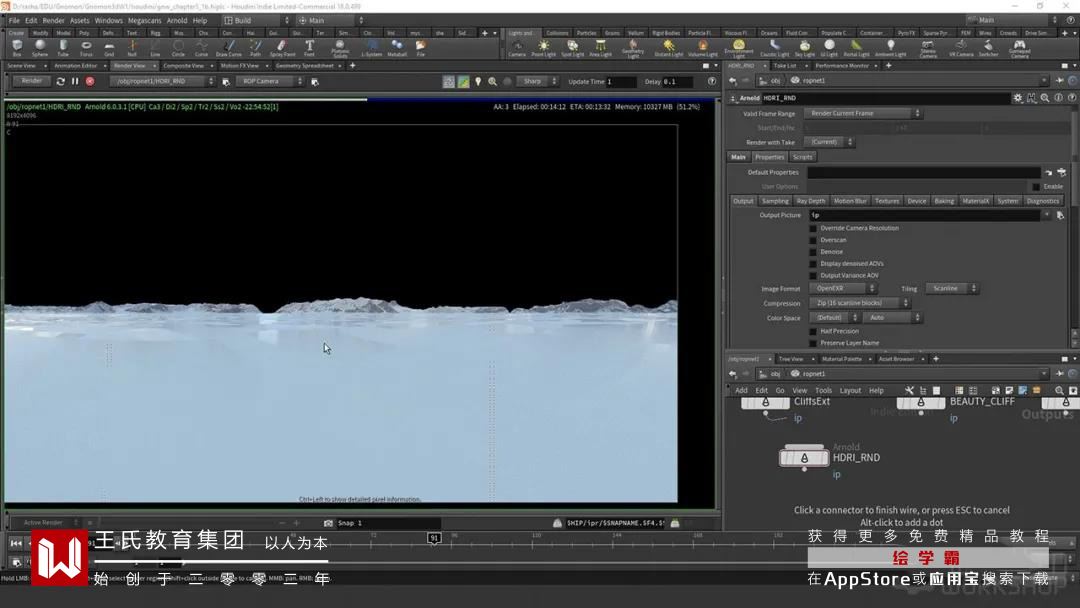This screenshot has width=1080, height=608.
Task: Open the Build desktop dropdown
Action: 256,21
